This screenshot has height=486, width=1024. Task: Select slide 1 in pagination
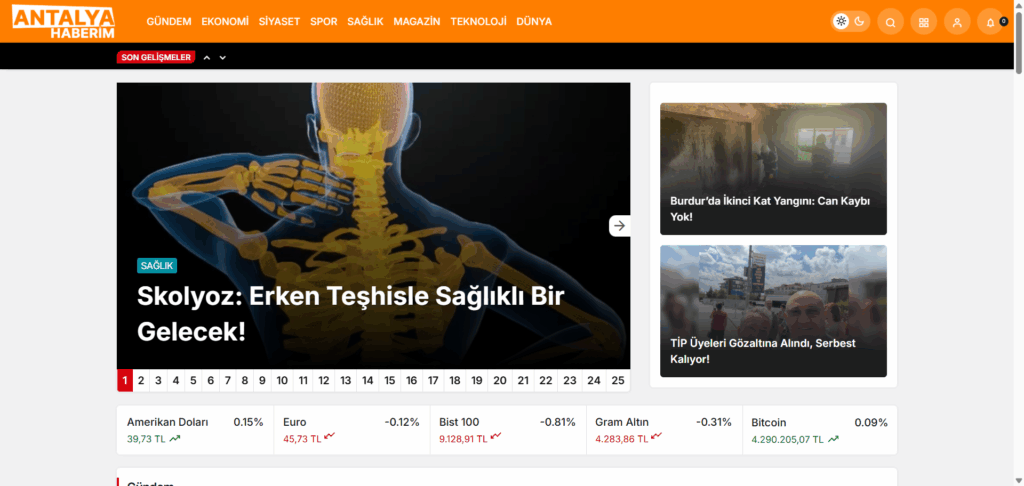[125, 380]
